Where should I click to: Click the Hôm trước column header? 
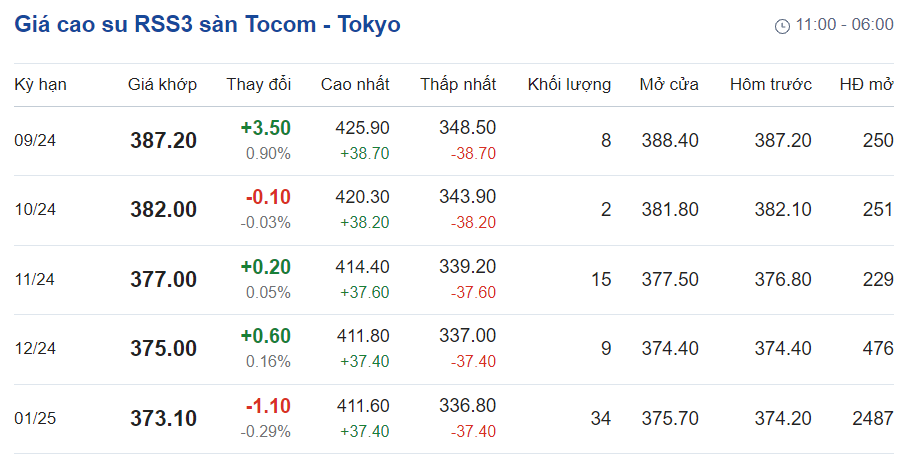click(771, 84)
